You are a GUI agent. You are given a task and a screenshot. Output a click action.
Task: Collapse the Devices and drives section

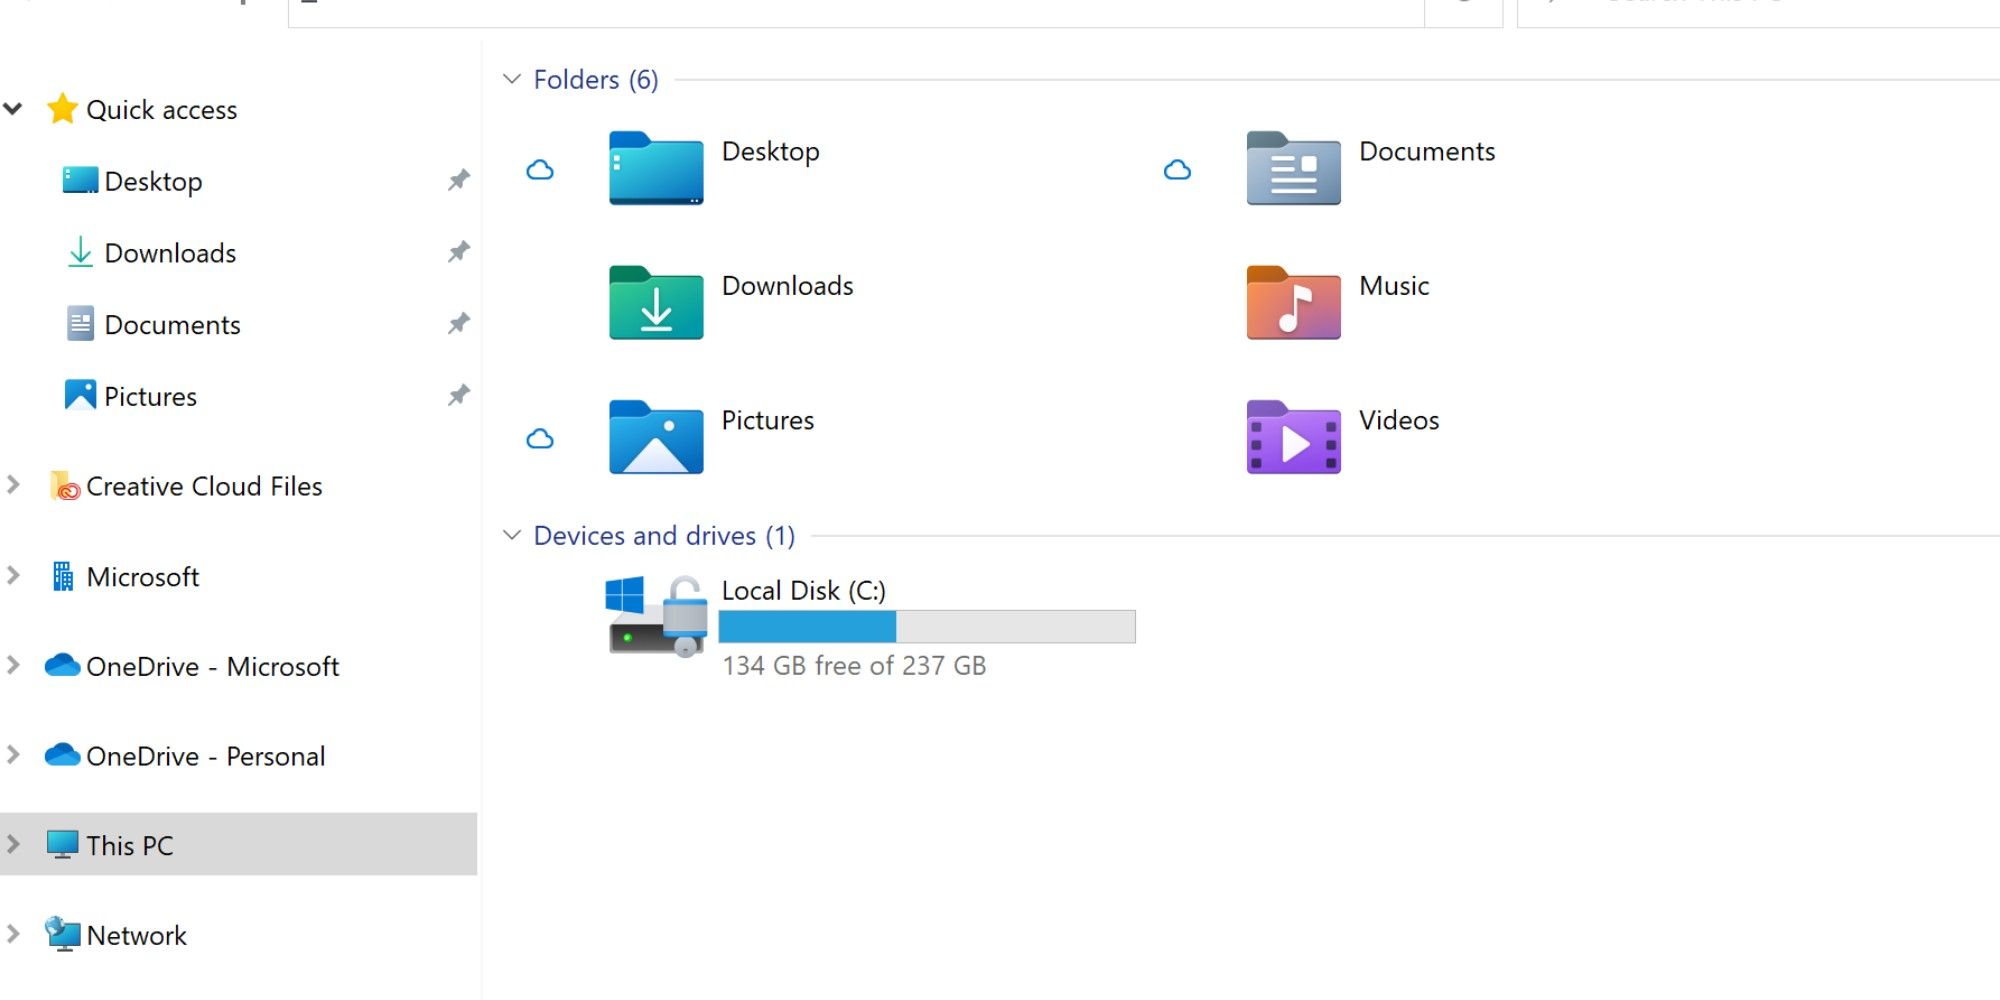(513, 535)
